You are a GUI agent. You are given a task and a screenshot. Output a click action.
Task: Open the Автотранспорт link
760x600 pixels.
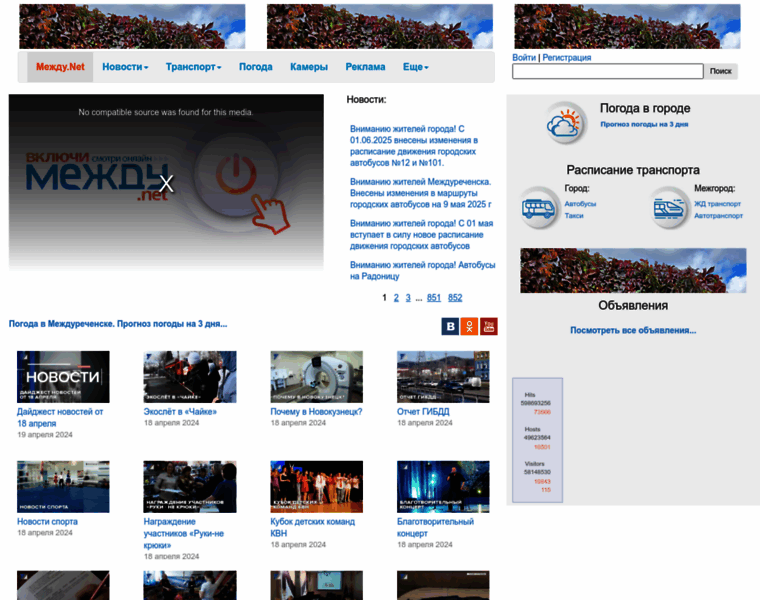[718, 216]
